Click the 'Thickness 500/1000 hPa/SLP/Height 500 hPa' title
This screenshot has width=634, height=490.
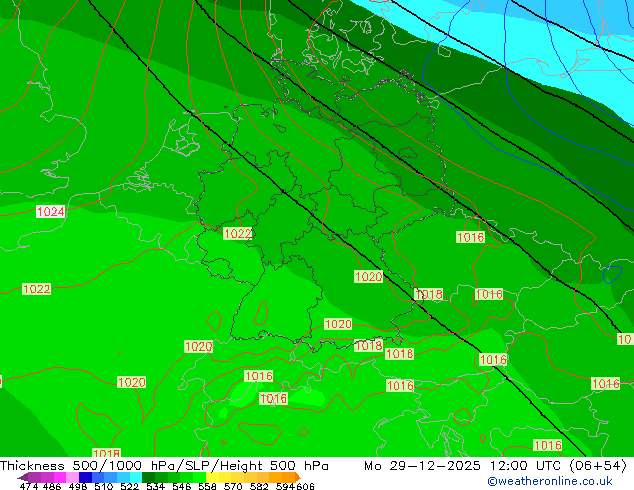(164, 466)
